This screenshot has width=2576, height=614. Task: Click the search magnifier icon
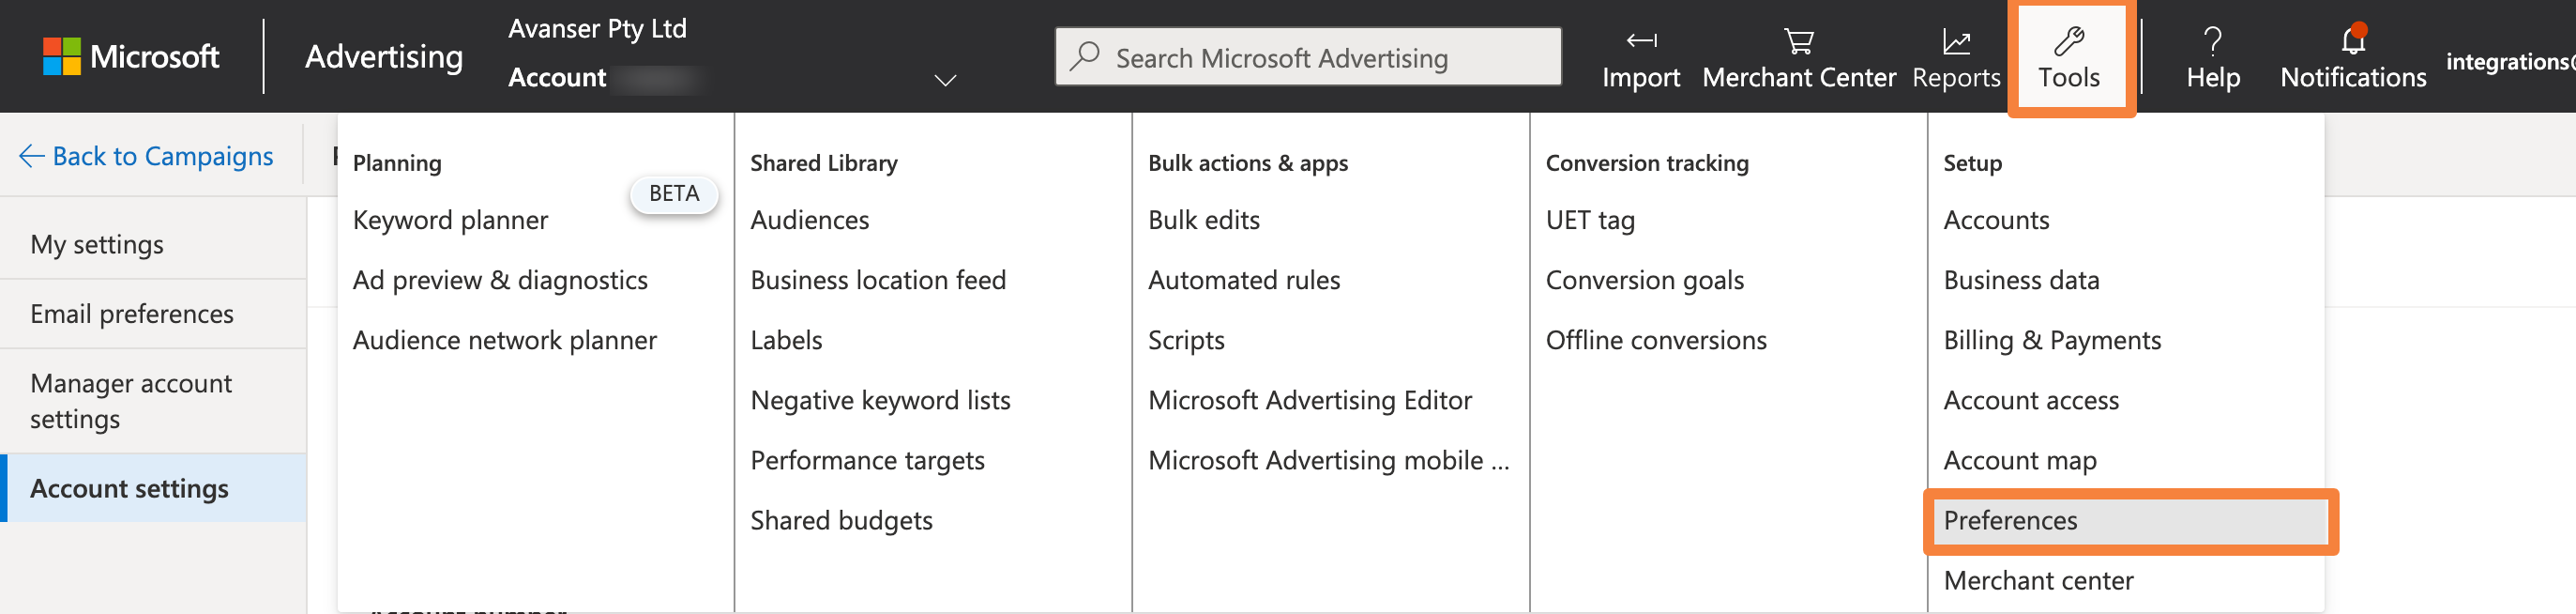tap(1085, 56)
